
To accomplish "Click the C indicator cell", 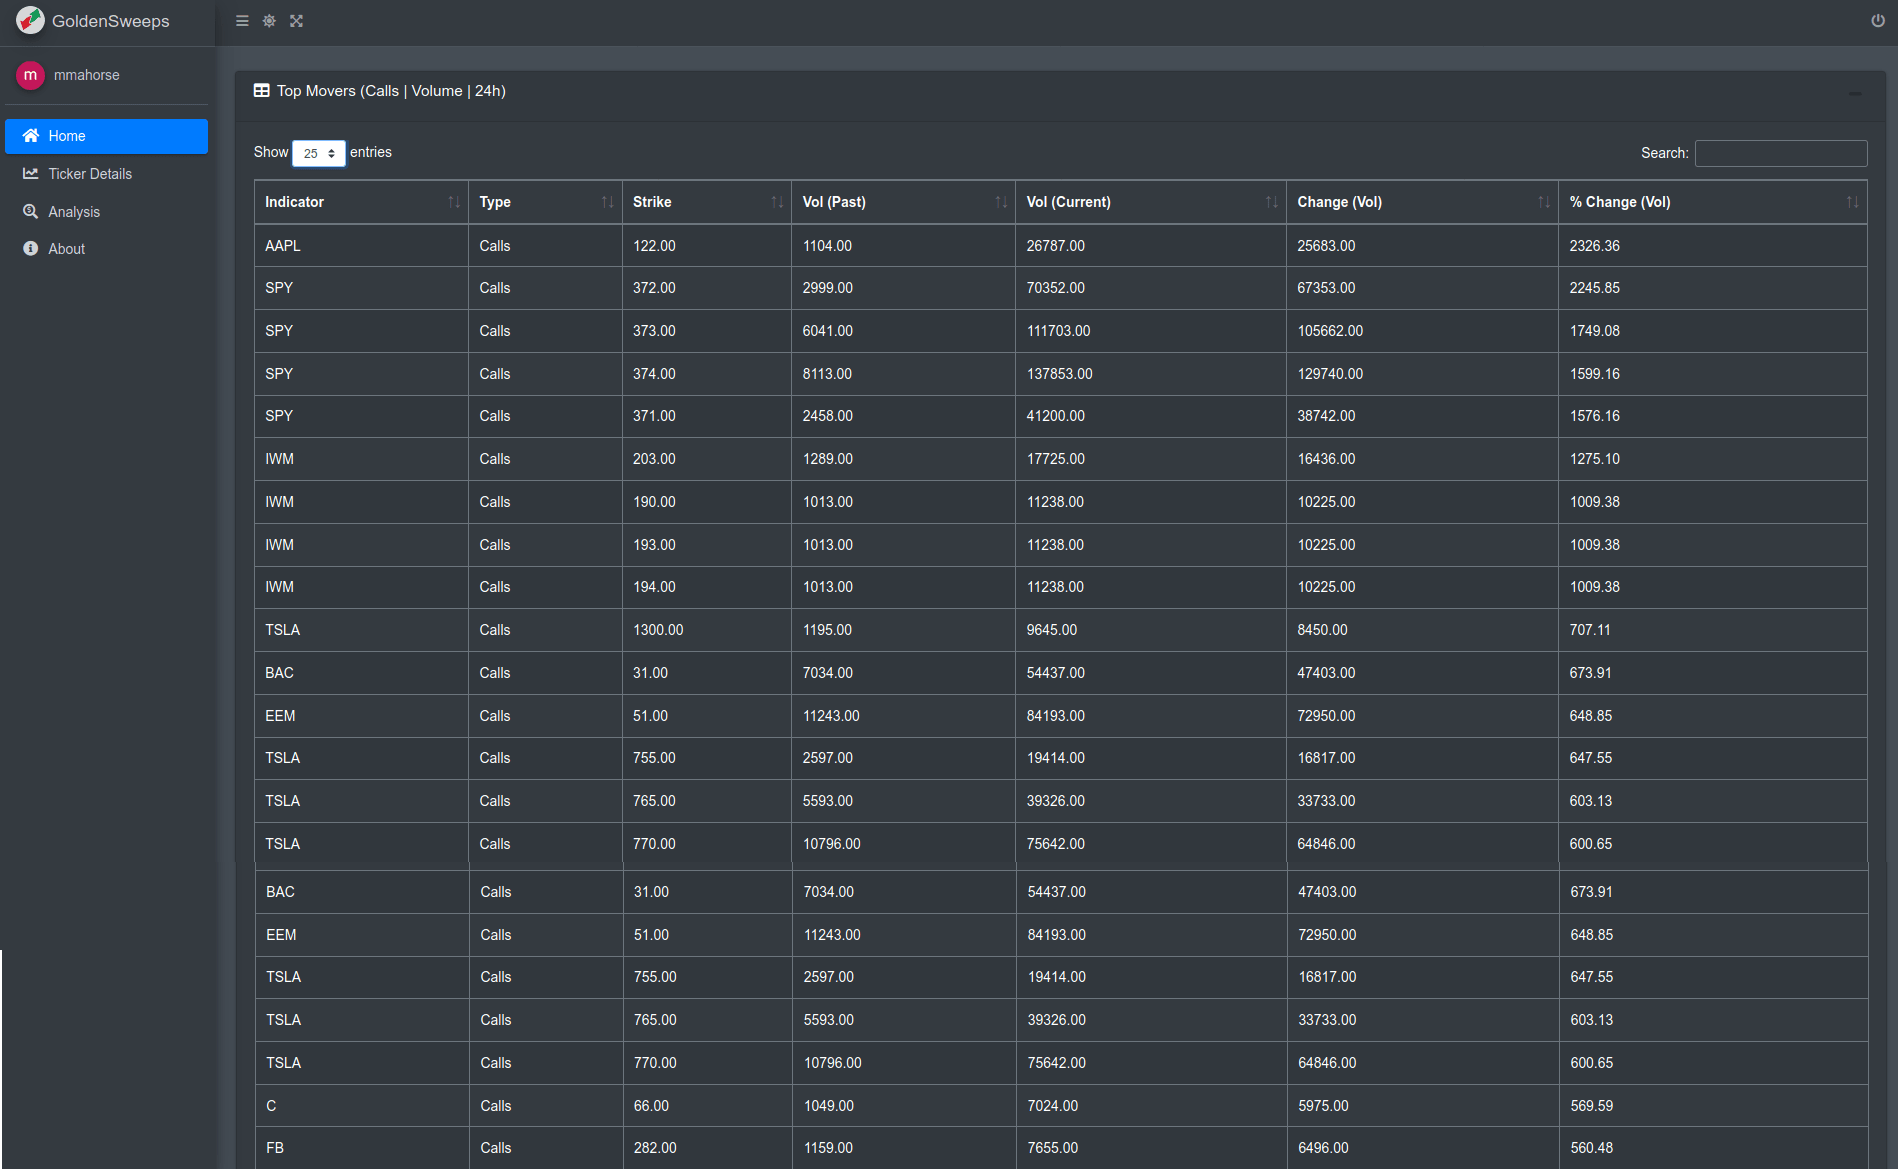I will (x=362, y=1106).
